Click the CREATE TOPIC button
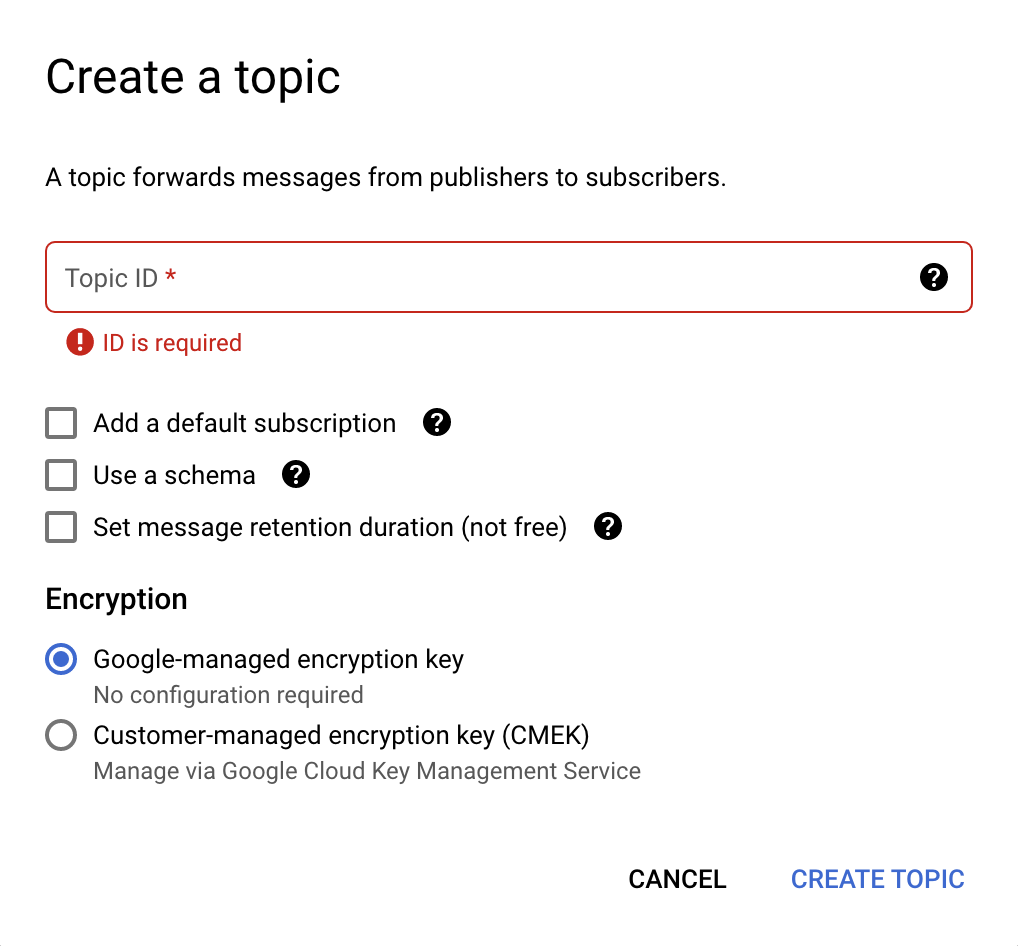1018x946 pixels. tap(877, 879)
